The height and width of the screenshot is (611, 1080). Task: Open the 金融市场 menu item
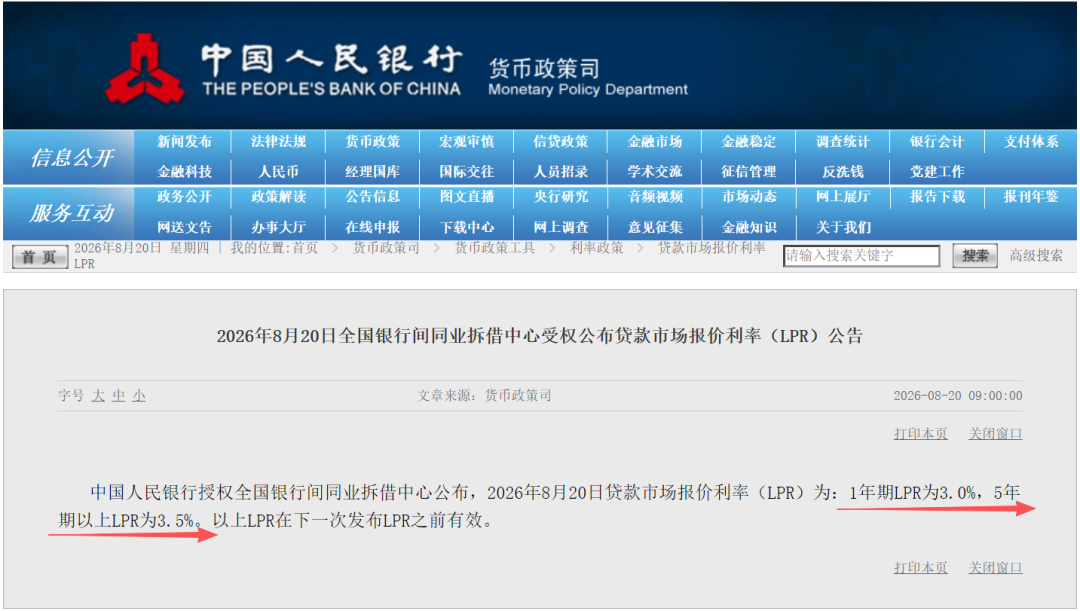pos(655,142)
